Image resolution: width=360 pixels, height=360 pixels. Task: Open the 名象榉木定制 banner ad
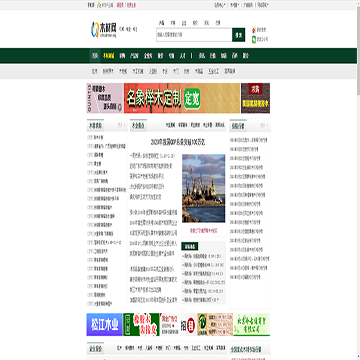coord(182,98)
